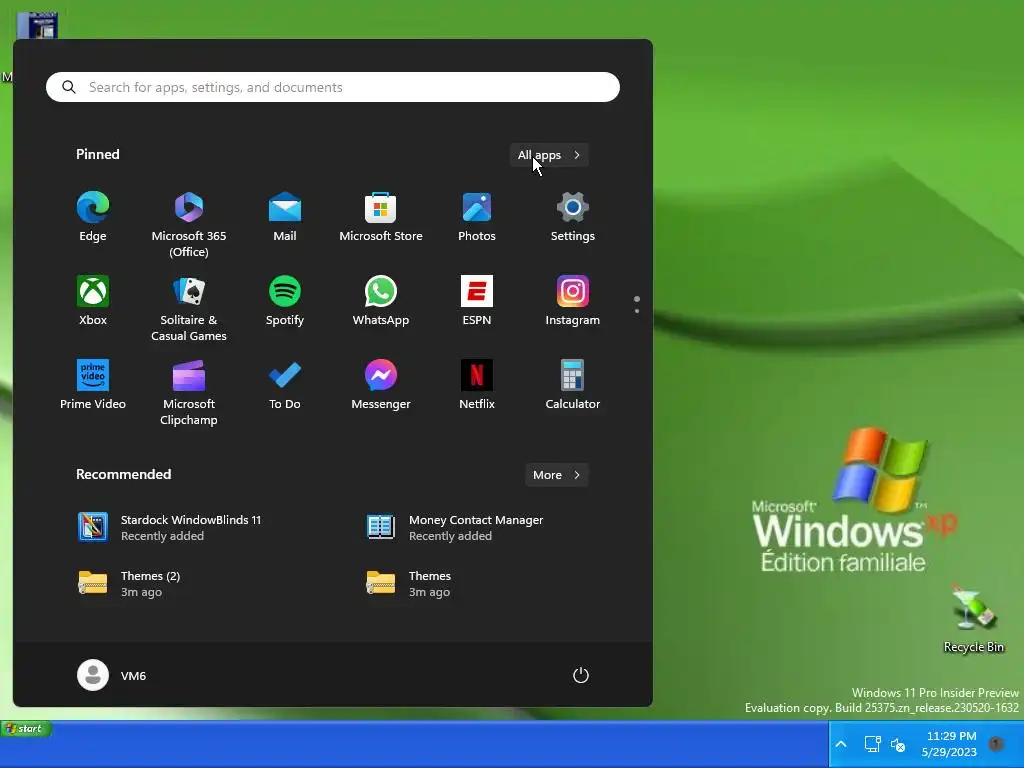Viewport: 1024px width, 768px height.
Task: Open the Edge browser
Action: [93, 217]
